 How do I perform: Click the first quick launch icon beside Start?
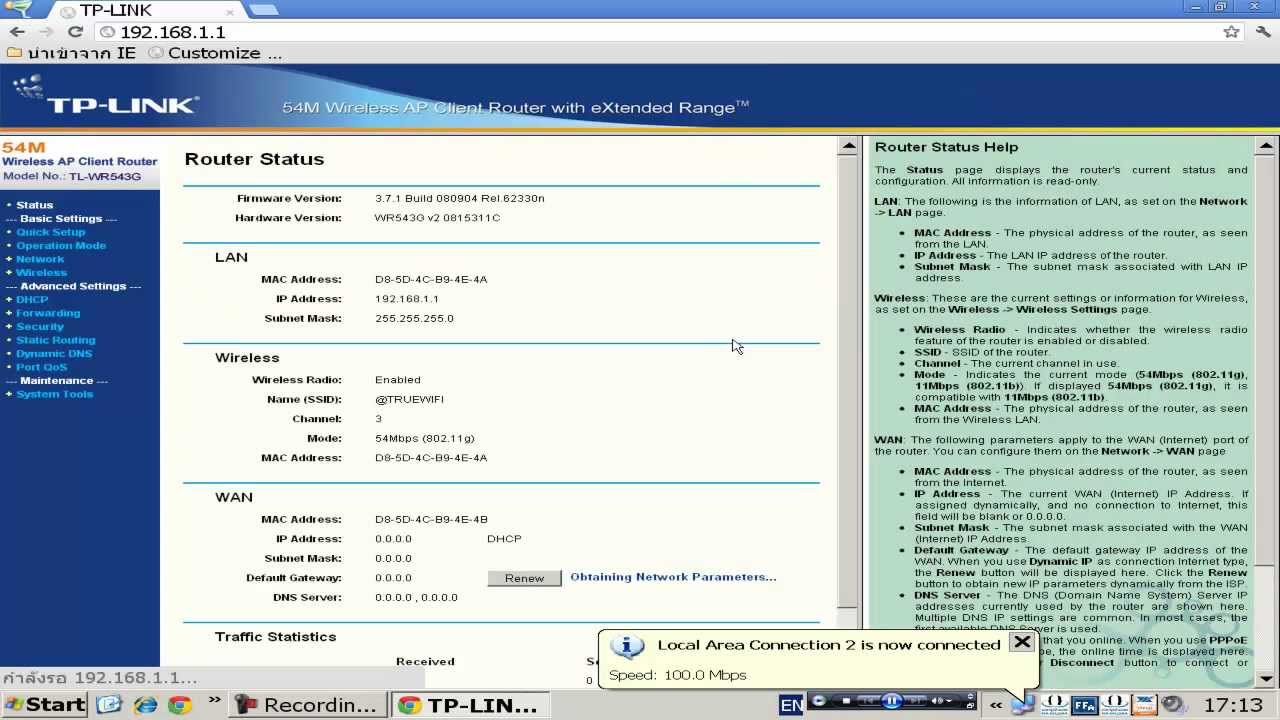click(x=108, y=705)
